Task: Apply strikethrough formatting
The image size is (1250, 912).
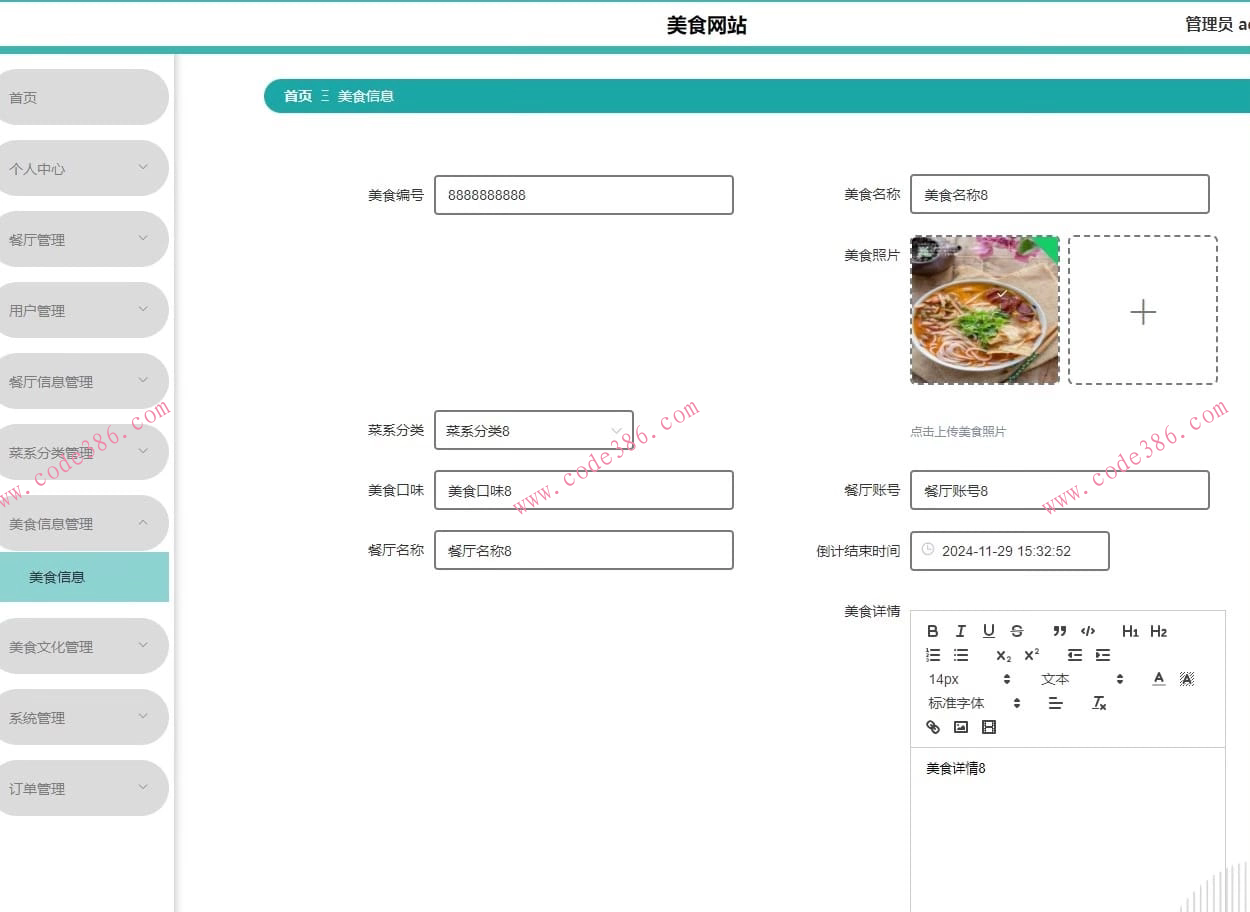Action: (x=1017, y=631)
